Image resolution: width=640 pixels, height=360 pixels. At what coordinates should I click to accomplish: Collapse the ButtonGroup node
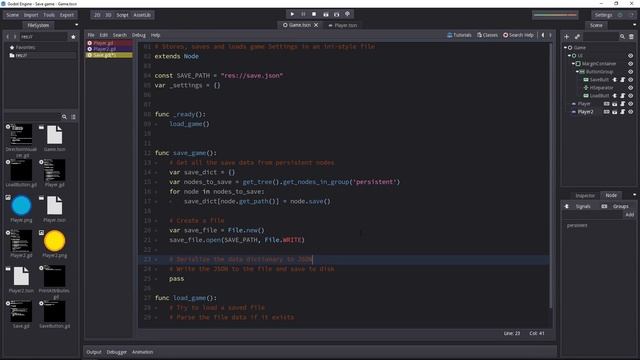coord(577,71)
